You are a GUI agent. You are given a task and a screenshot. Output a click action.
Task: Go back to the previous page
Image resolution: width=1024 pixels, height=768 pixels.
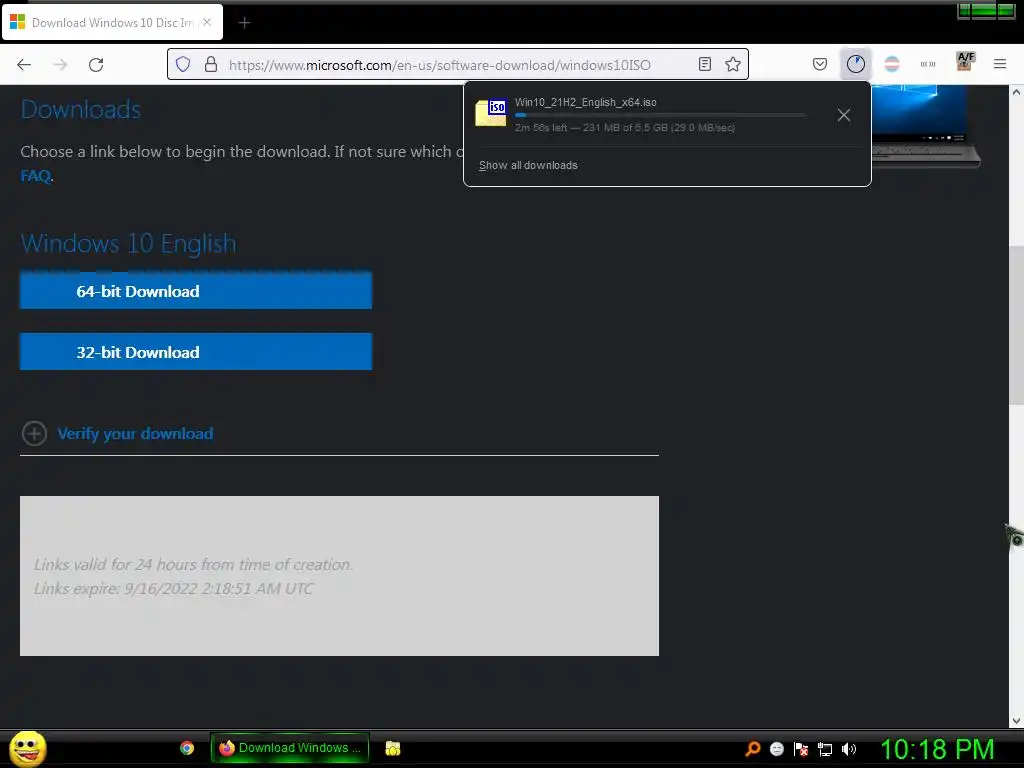tap(24, 64)
